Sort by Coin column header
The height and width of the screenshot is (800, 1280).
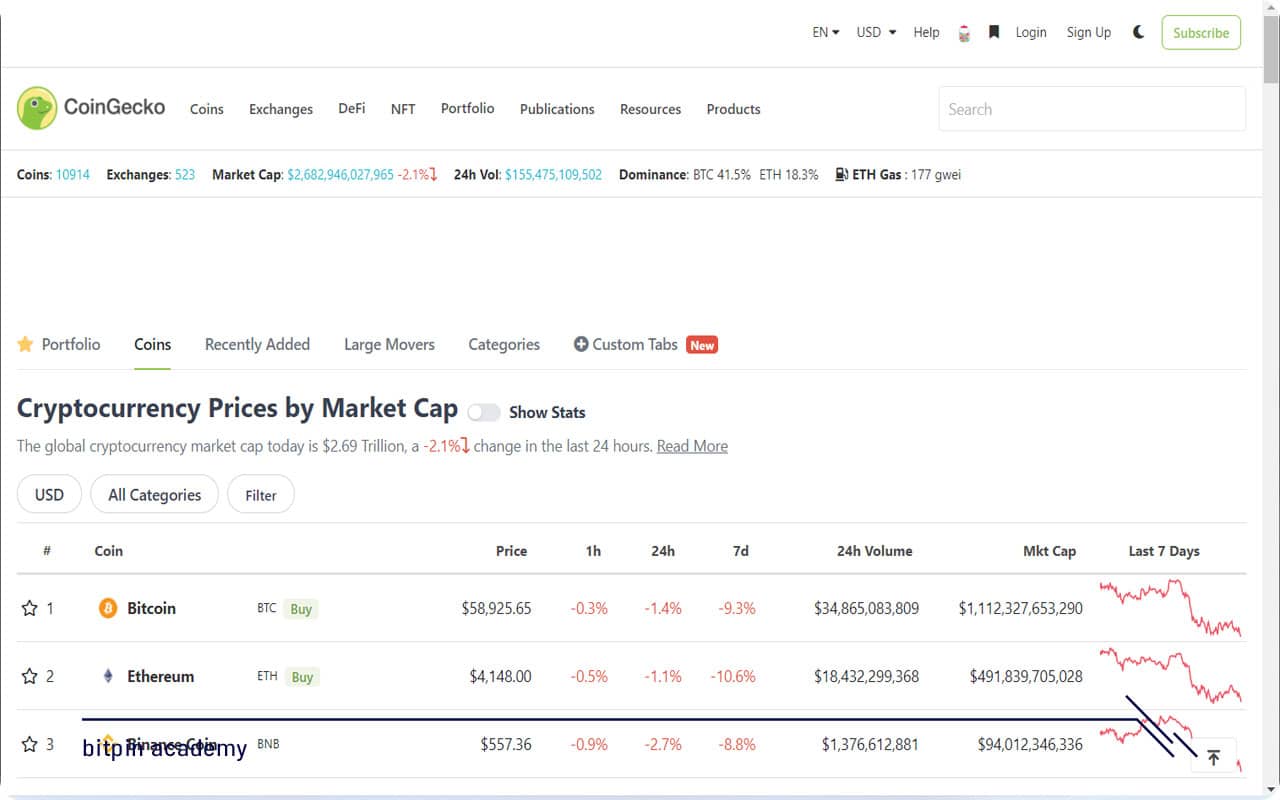click(x=109, y=551)
